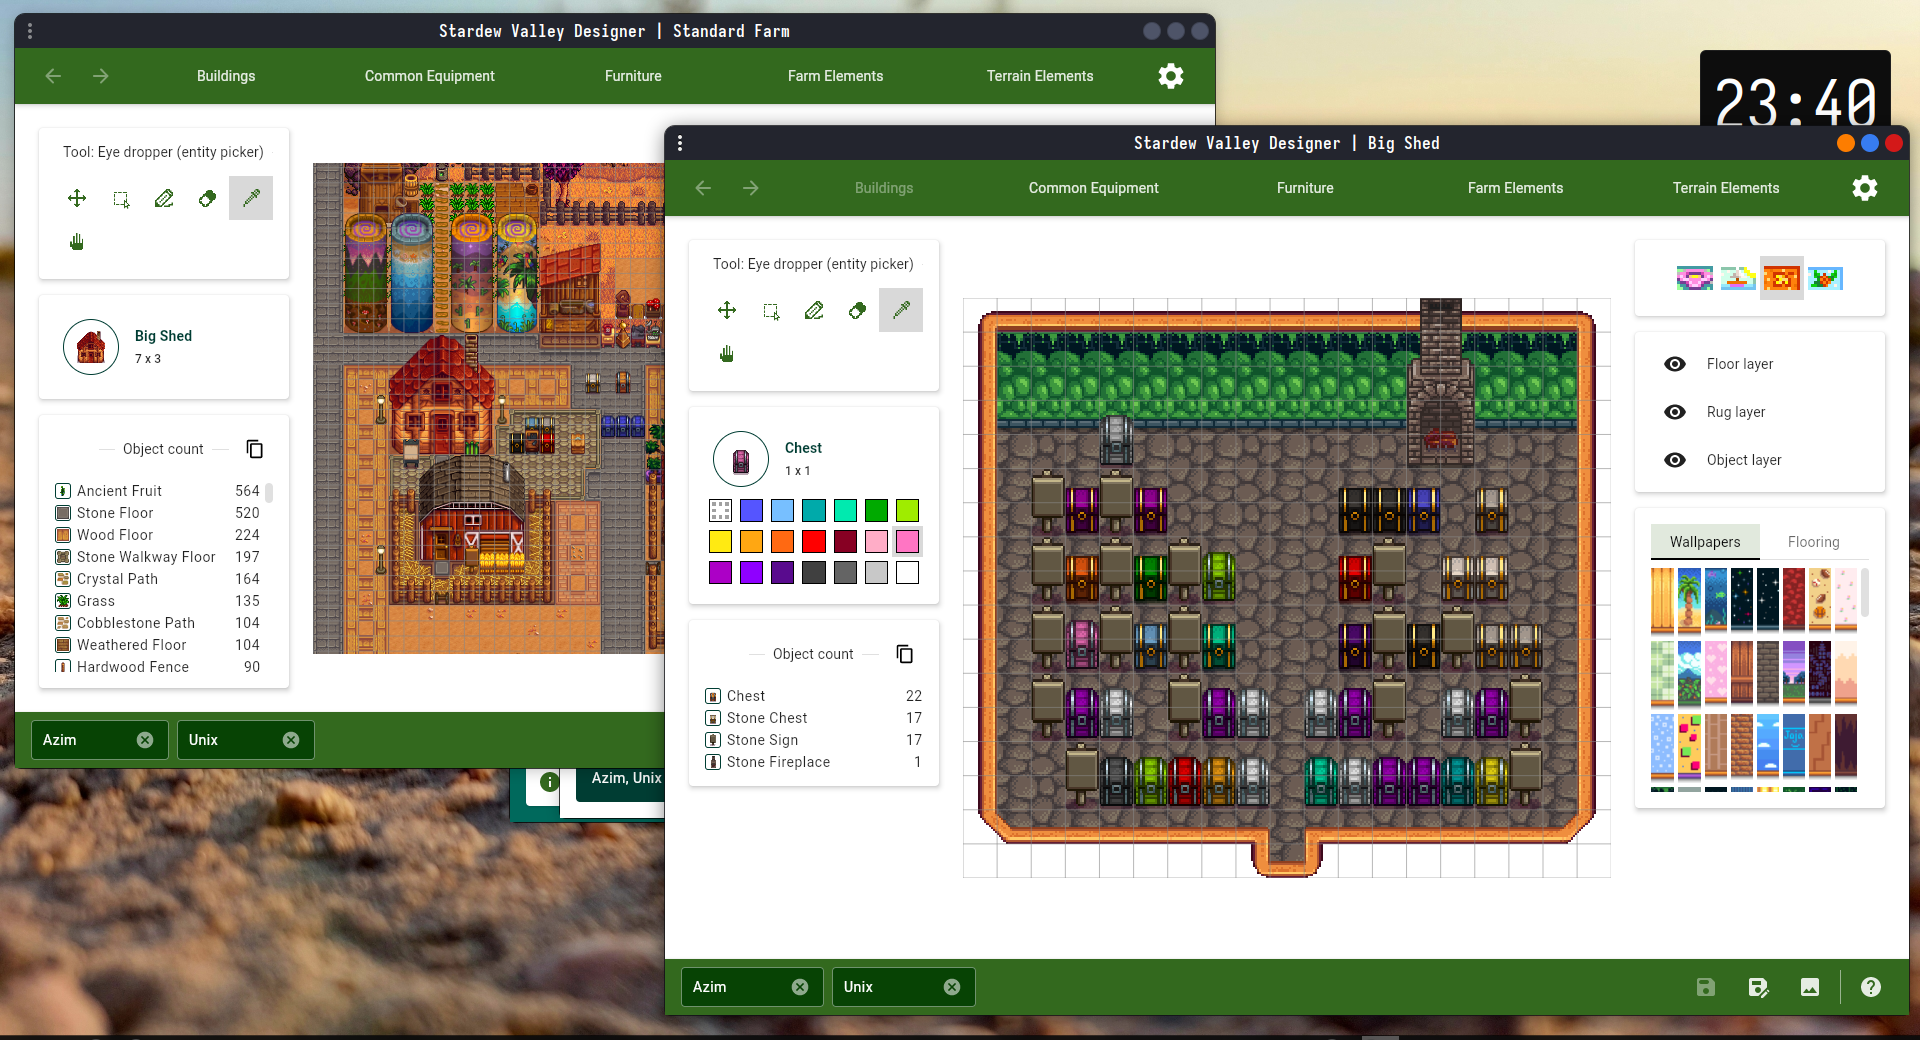Copy object count list in Standard Farm window
This screenshot has height=1040, width=1920.
[255, 449]
